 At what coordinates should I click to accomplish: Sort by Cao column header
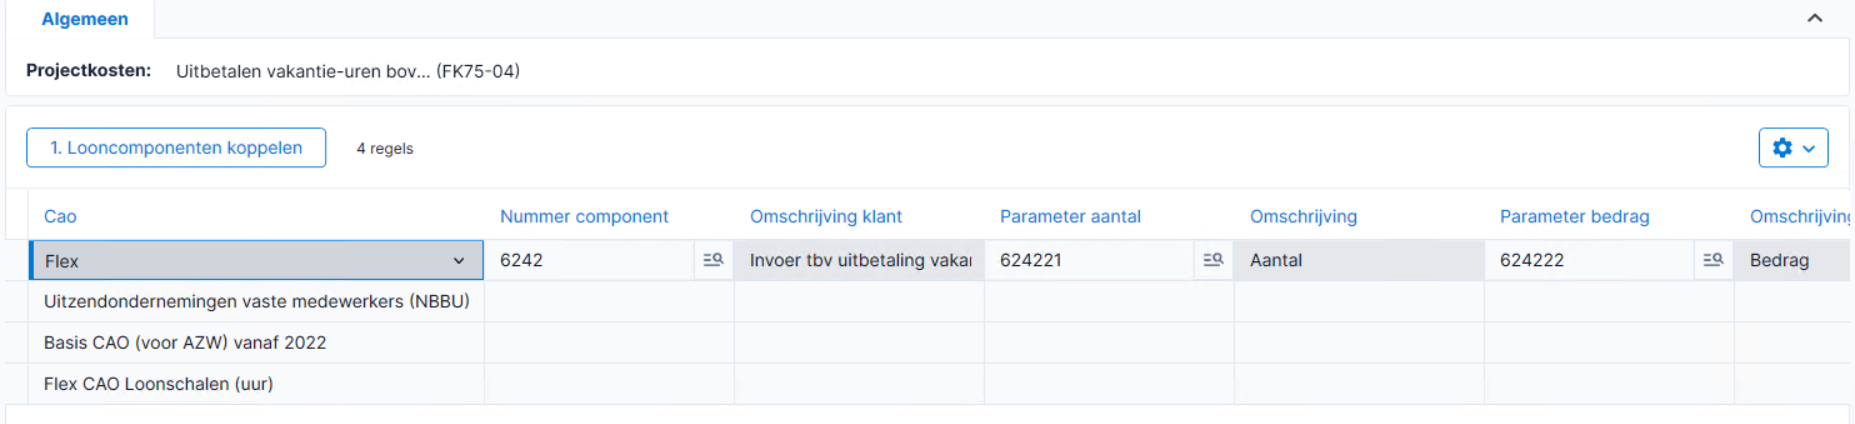coord(60,217)
